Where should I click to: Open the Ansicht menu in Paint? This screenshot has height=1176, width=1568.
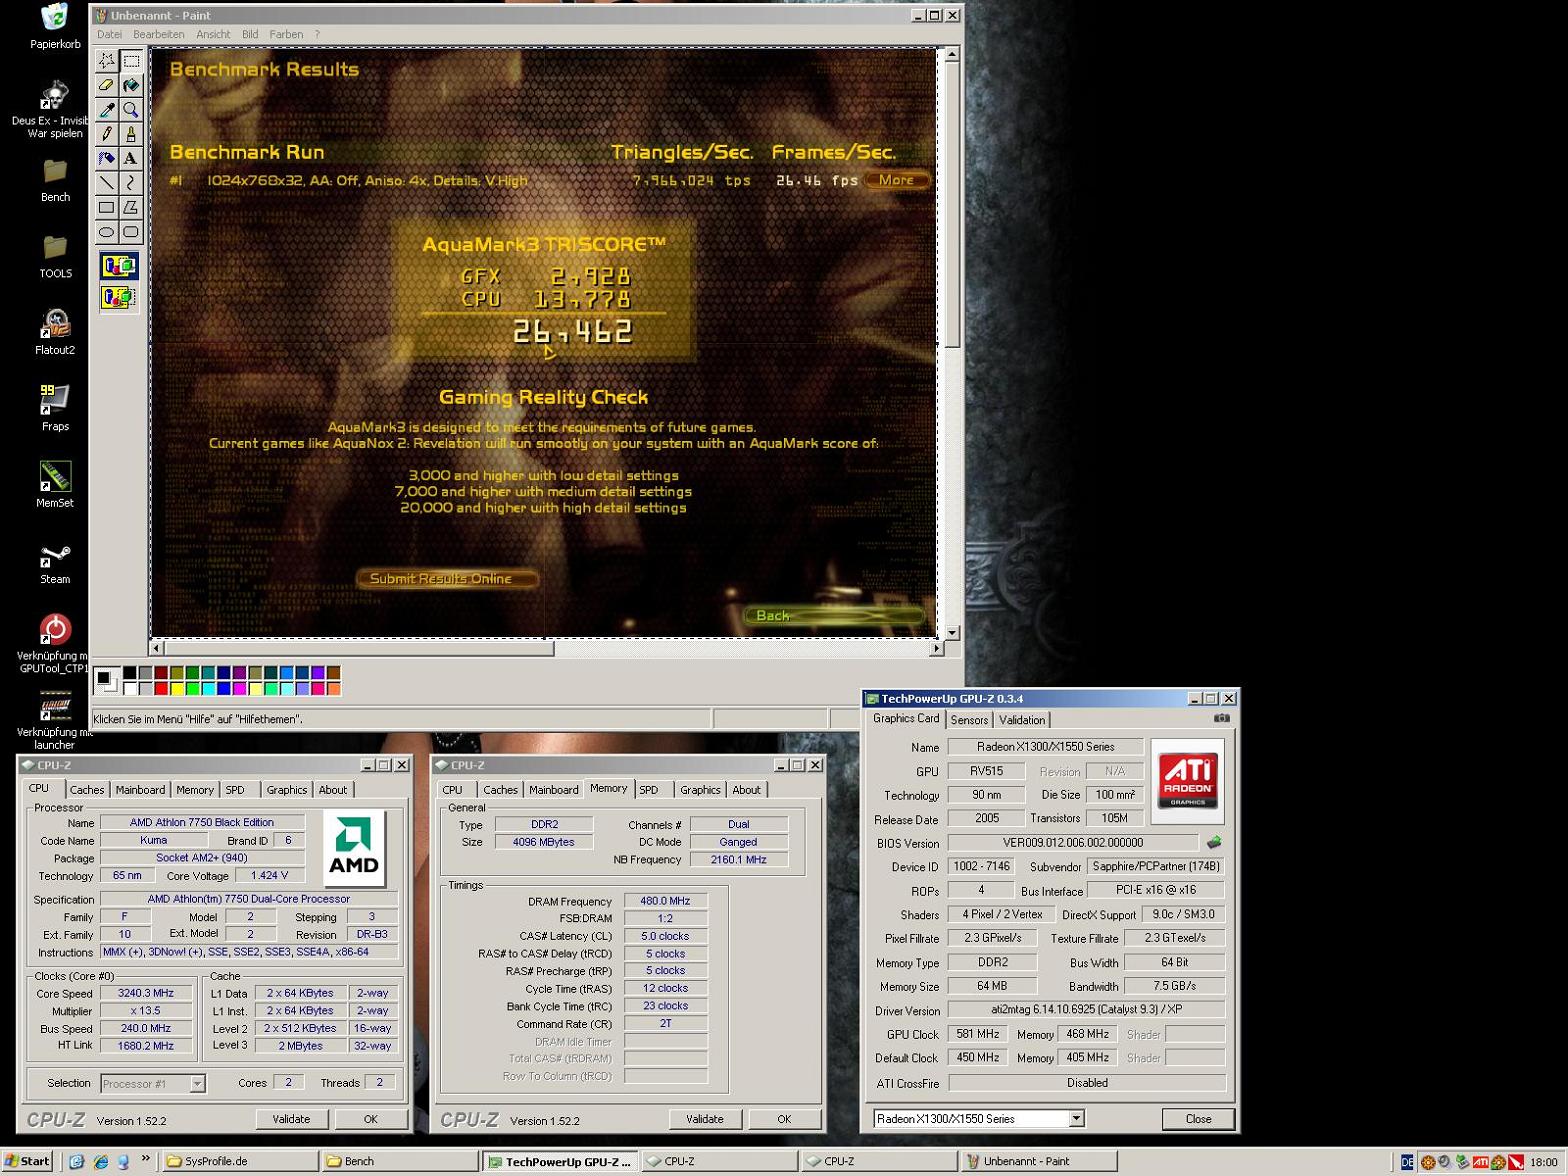coord(213,34)
